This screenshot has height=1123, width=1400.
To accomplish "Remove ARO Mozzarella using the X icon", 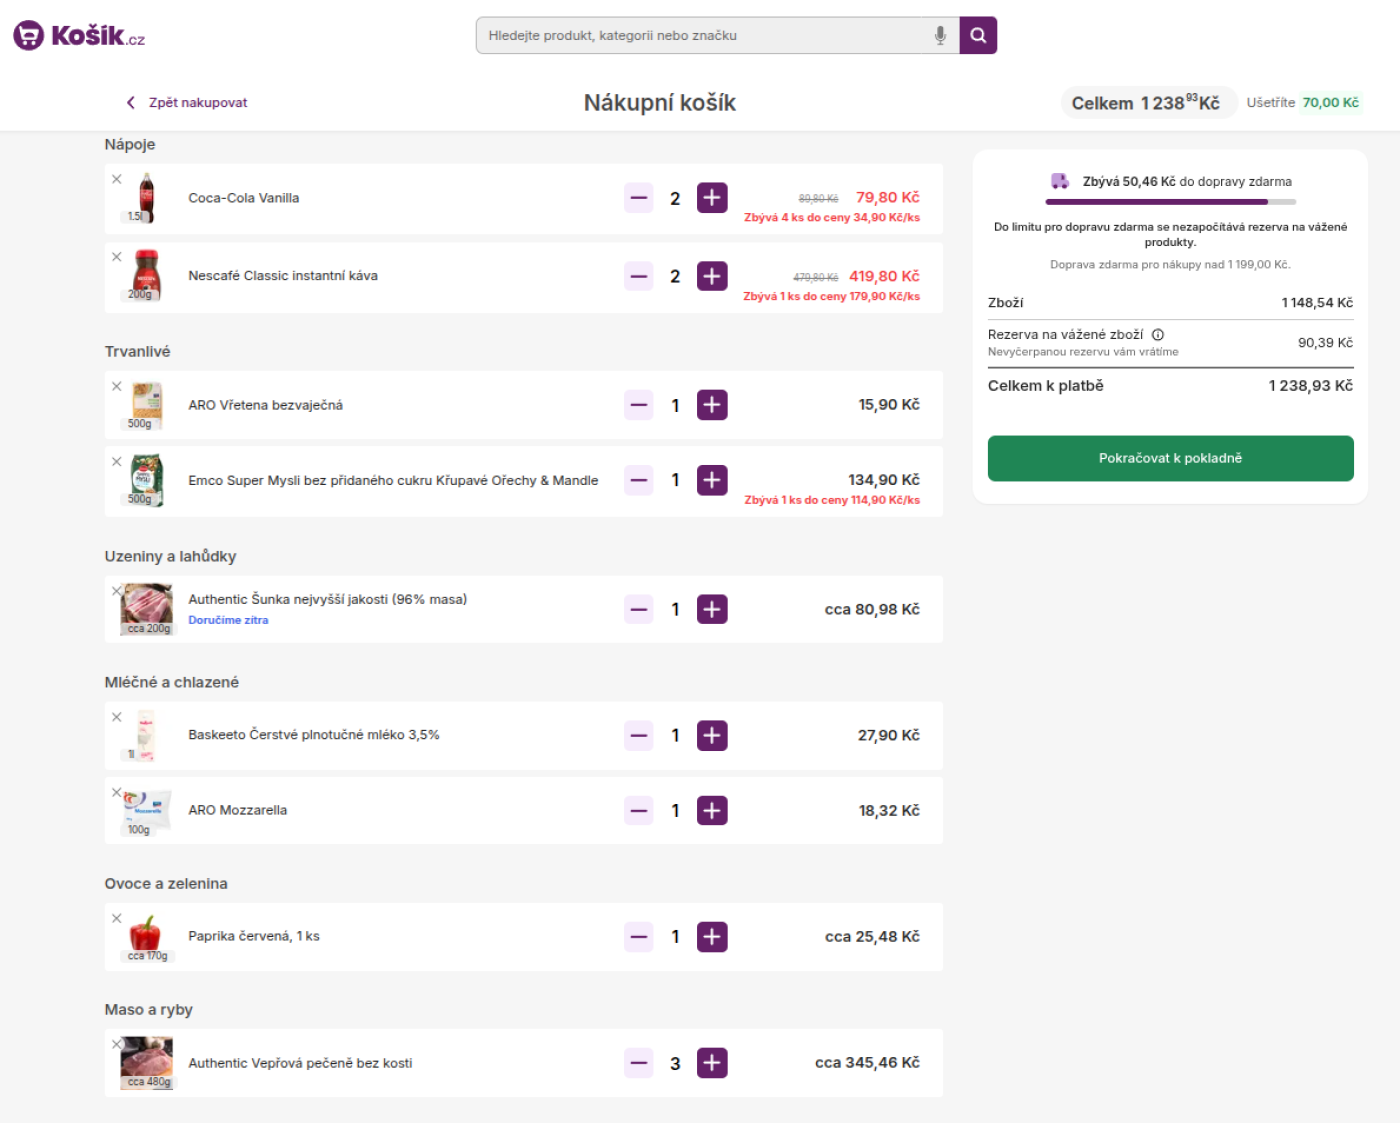I will click(117, 791).
